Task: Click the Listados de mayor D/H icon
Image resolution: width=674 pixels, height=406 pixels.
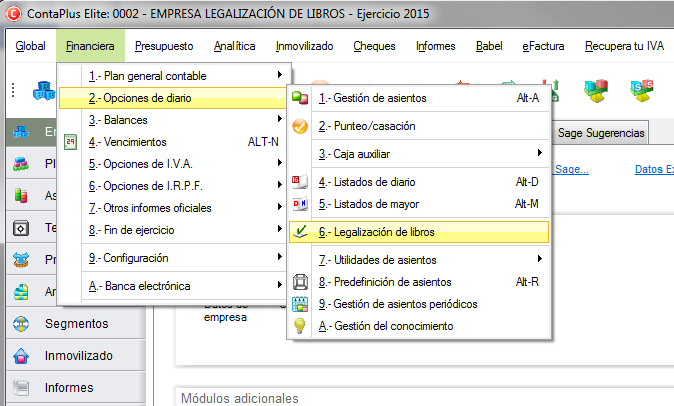Action: coord(300,204)
